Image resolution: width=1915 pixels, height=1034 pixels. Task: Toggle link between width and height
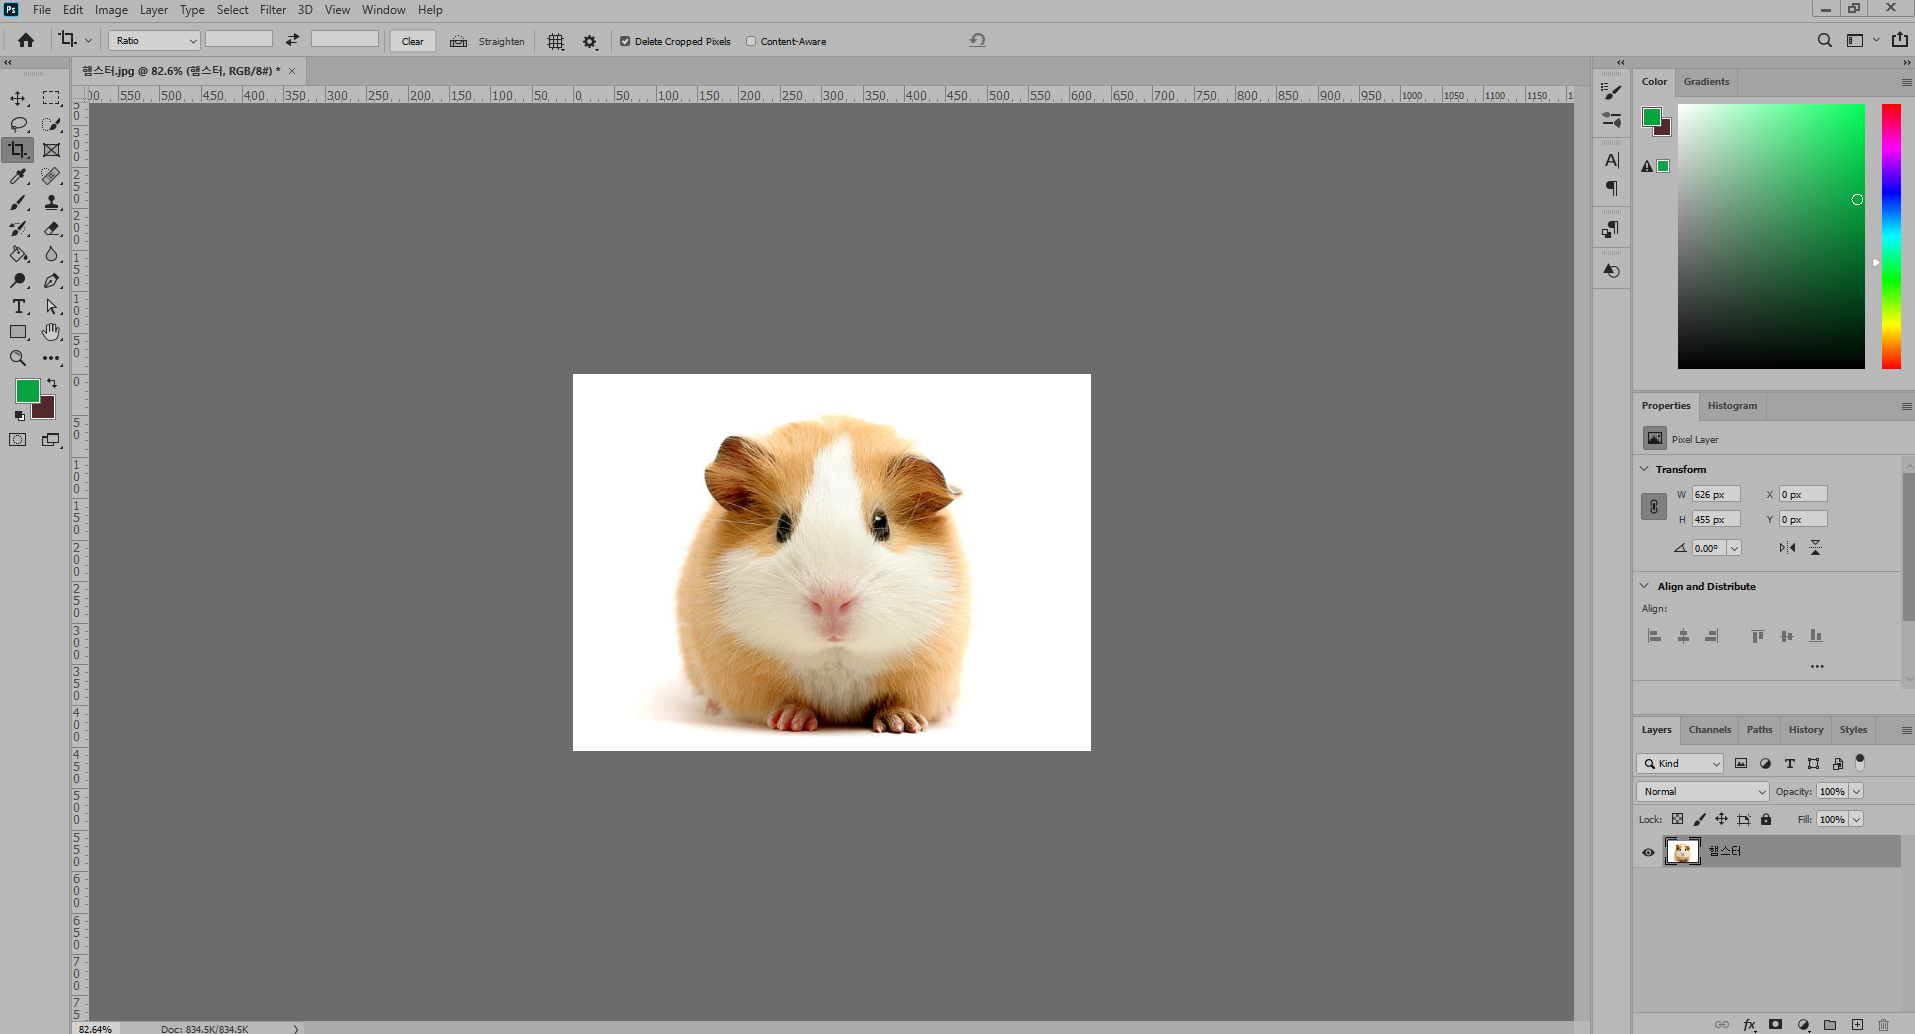click(1654, 506)
